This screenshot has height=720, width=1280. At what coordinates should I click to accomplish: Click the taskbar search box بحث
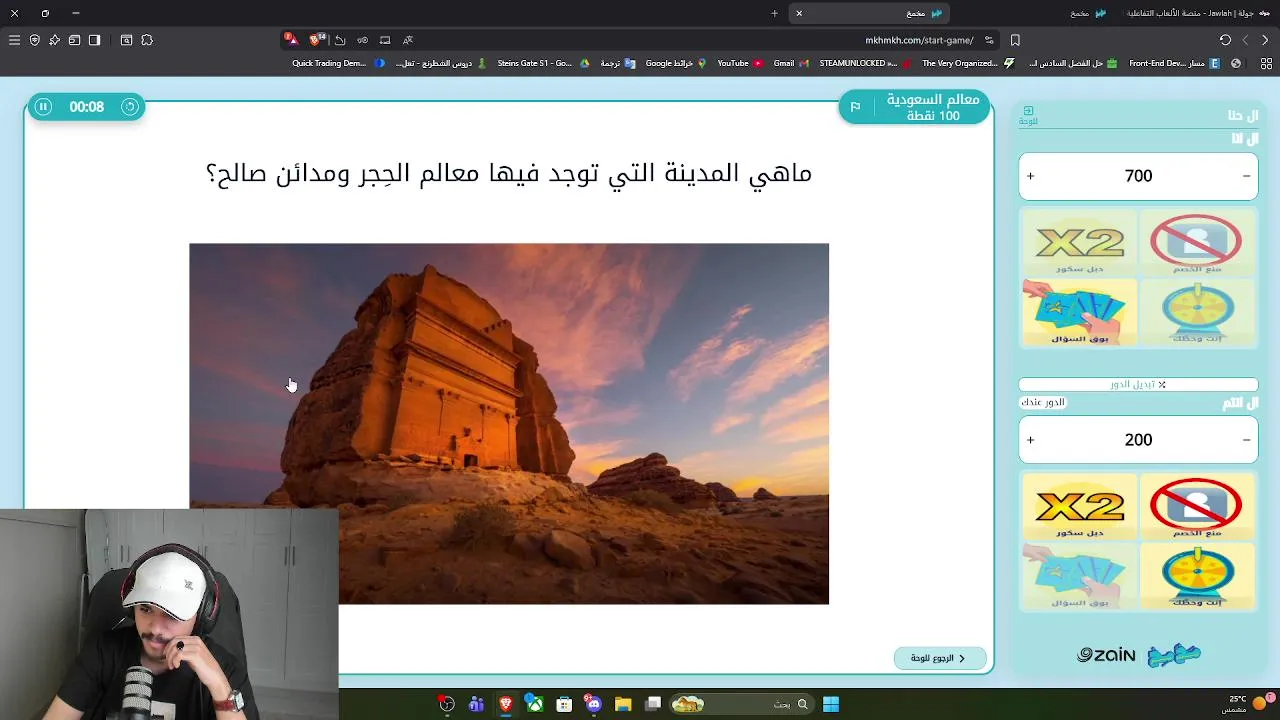coord(741,704)
